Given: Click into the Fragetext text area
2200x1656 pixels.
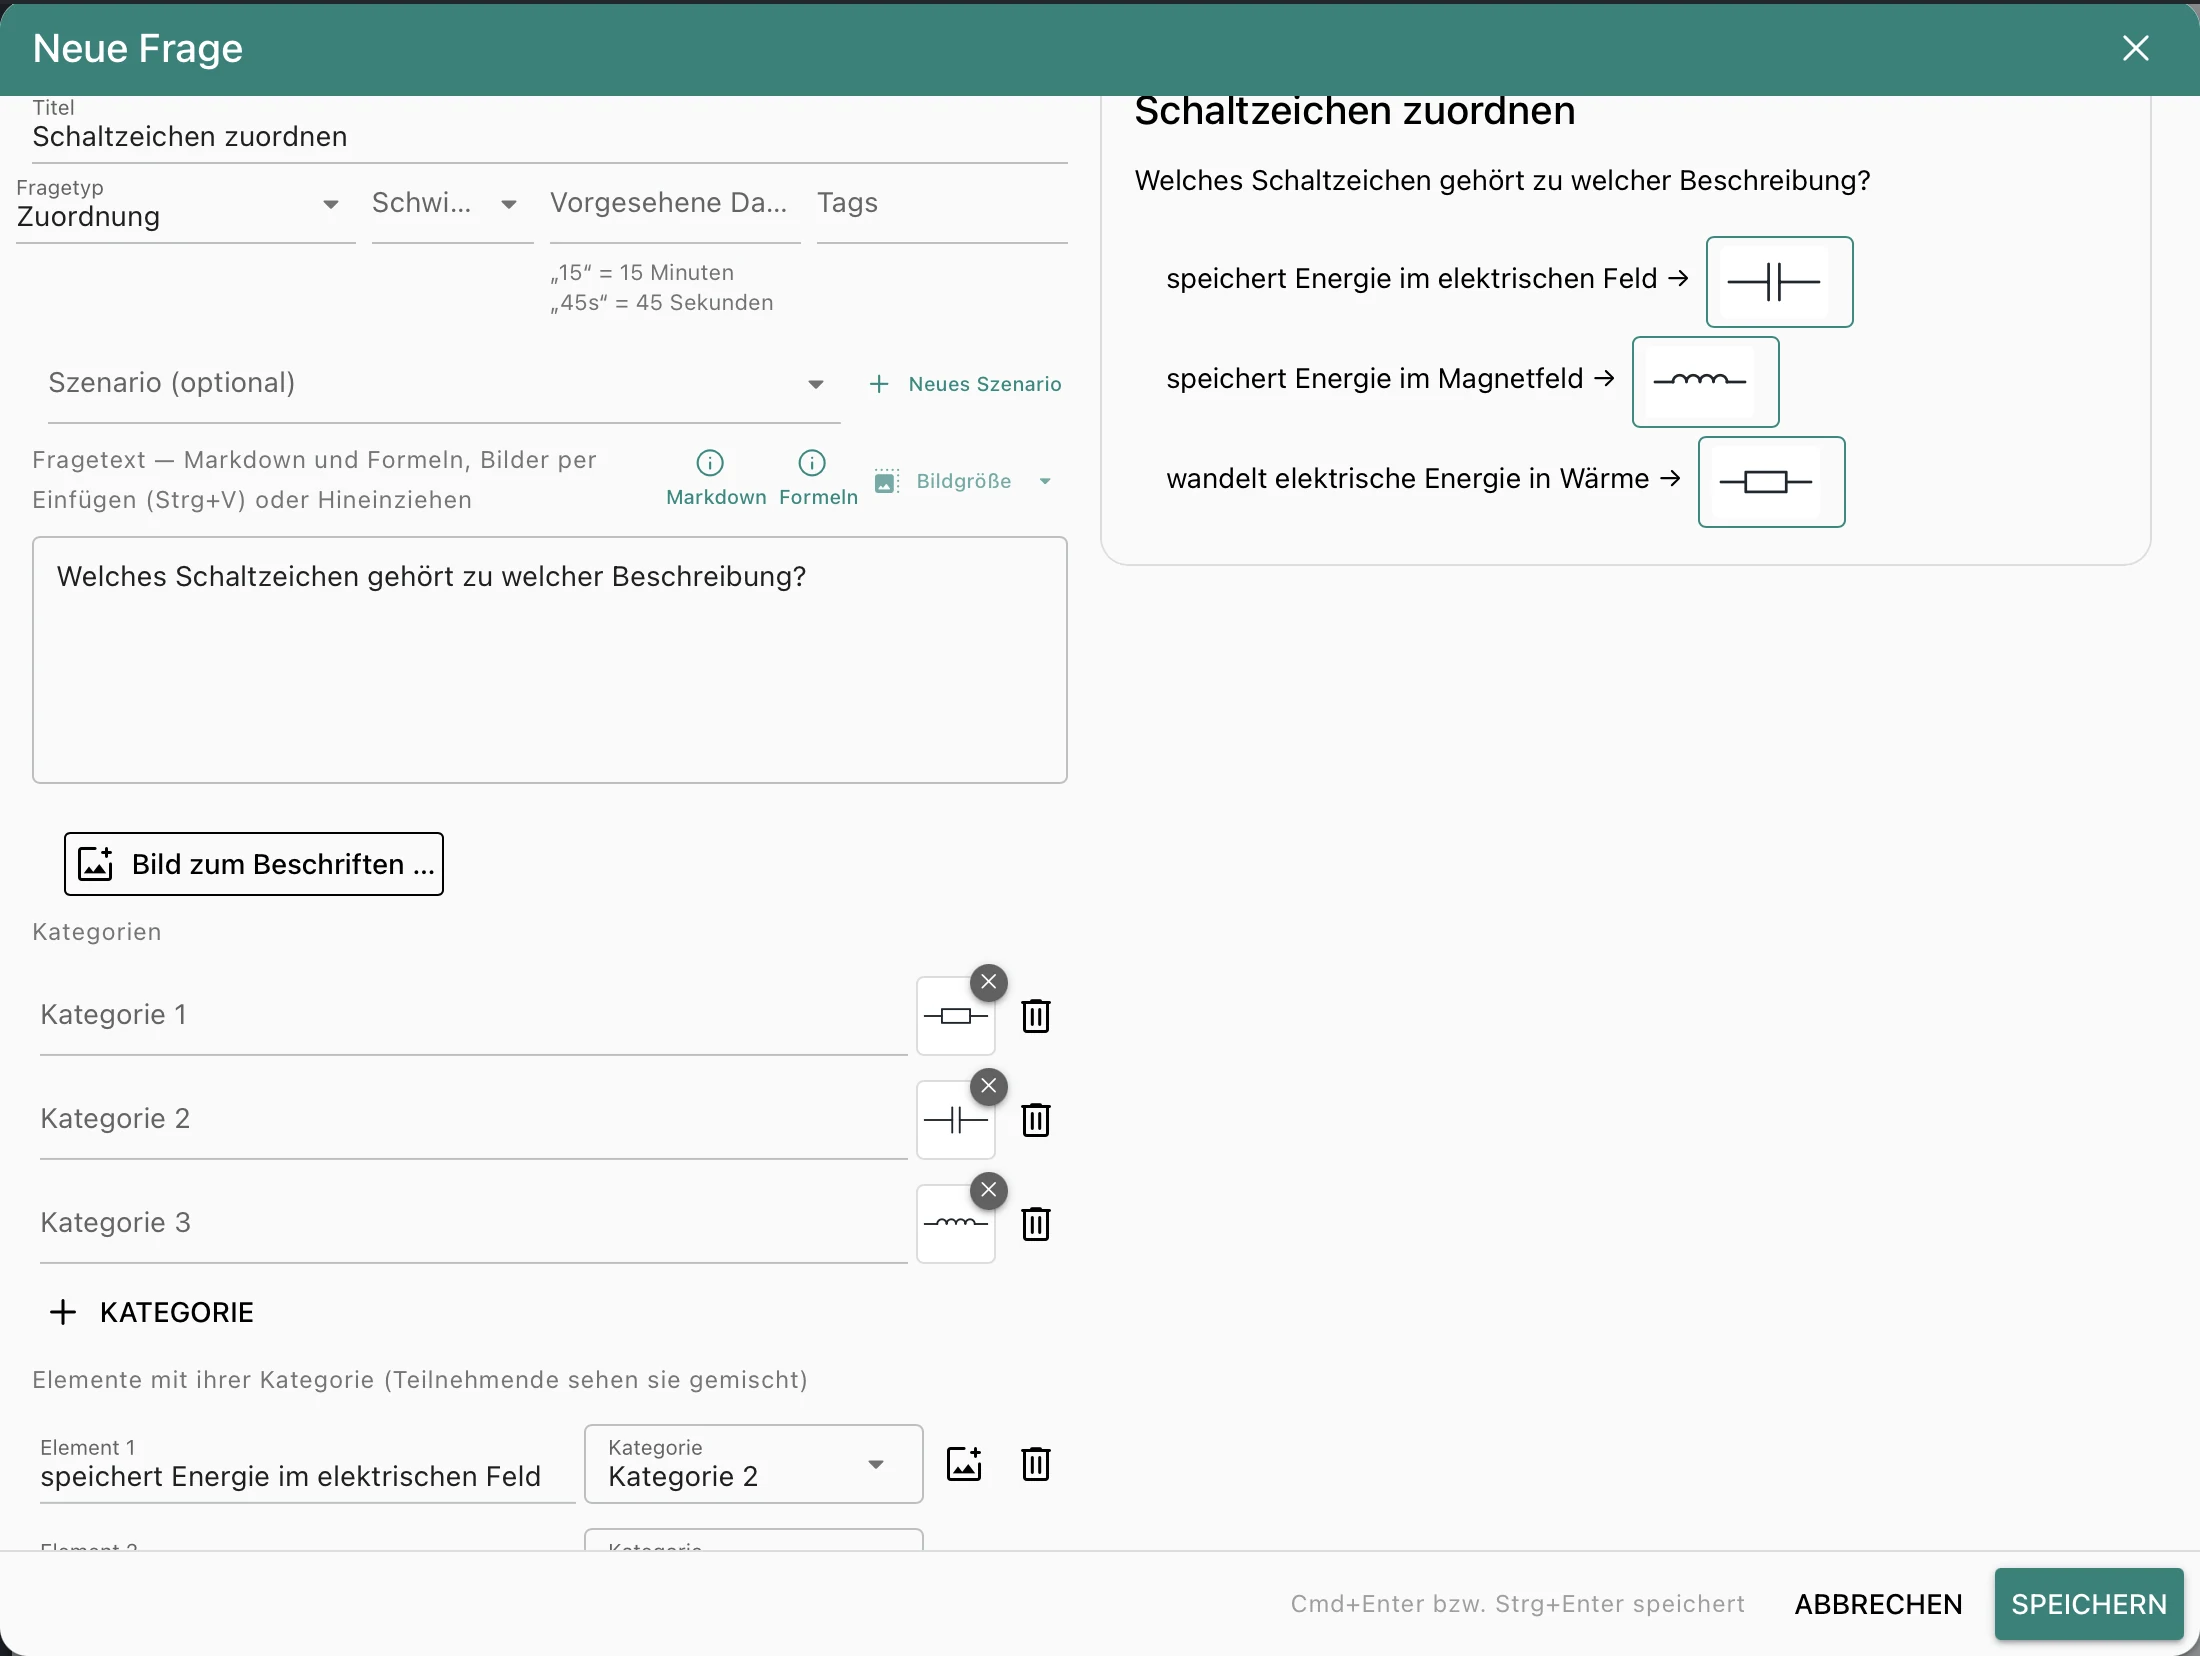Looking at the screenshot, I should coord(550,660).
